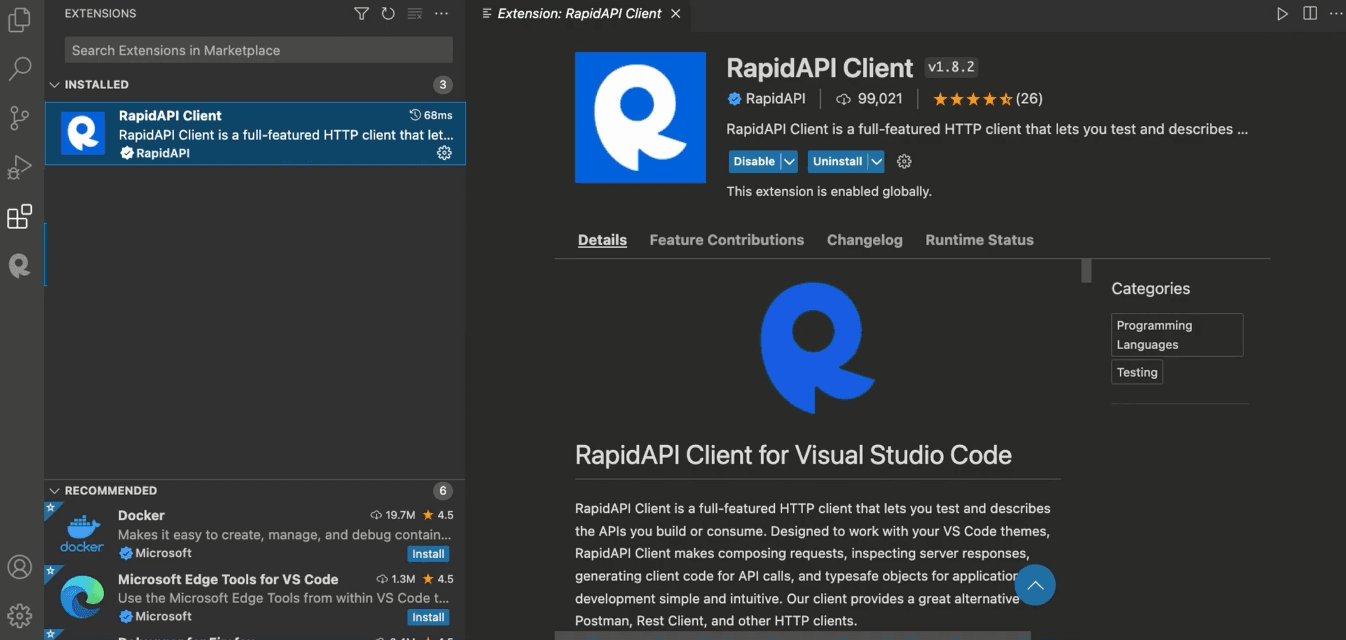Click the large RapidAPI extension logo

coord(640,117)
